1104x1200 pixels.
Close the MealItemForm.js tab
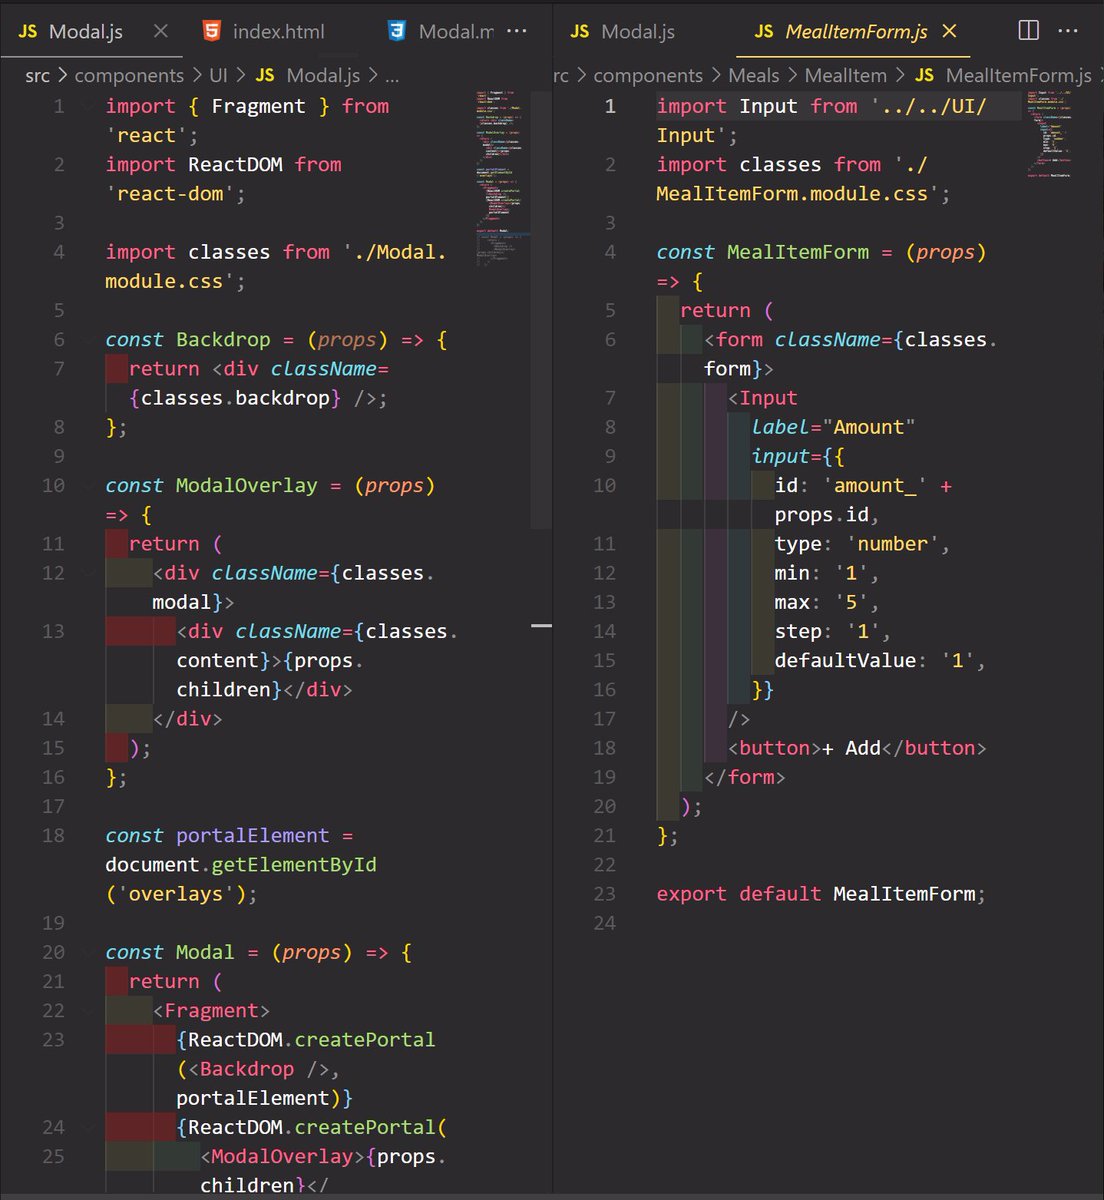[x=949, y=31]
